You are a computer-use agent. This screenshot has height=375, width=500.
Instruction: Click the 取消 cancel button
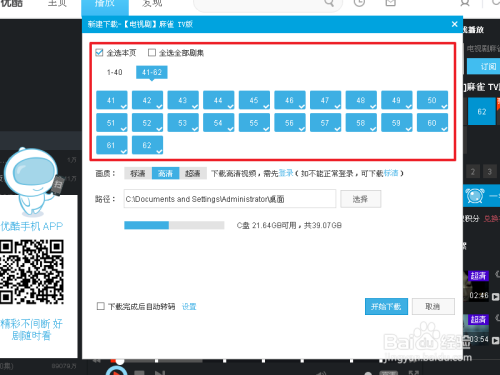point(433,306)
